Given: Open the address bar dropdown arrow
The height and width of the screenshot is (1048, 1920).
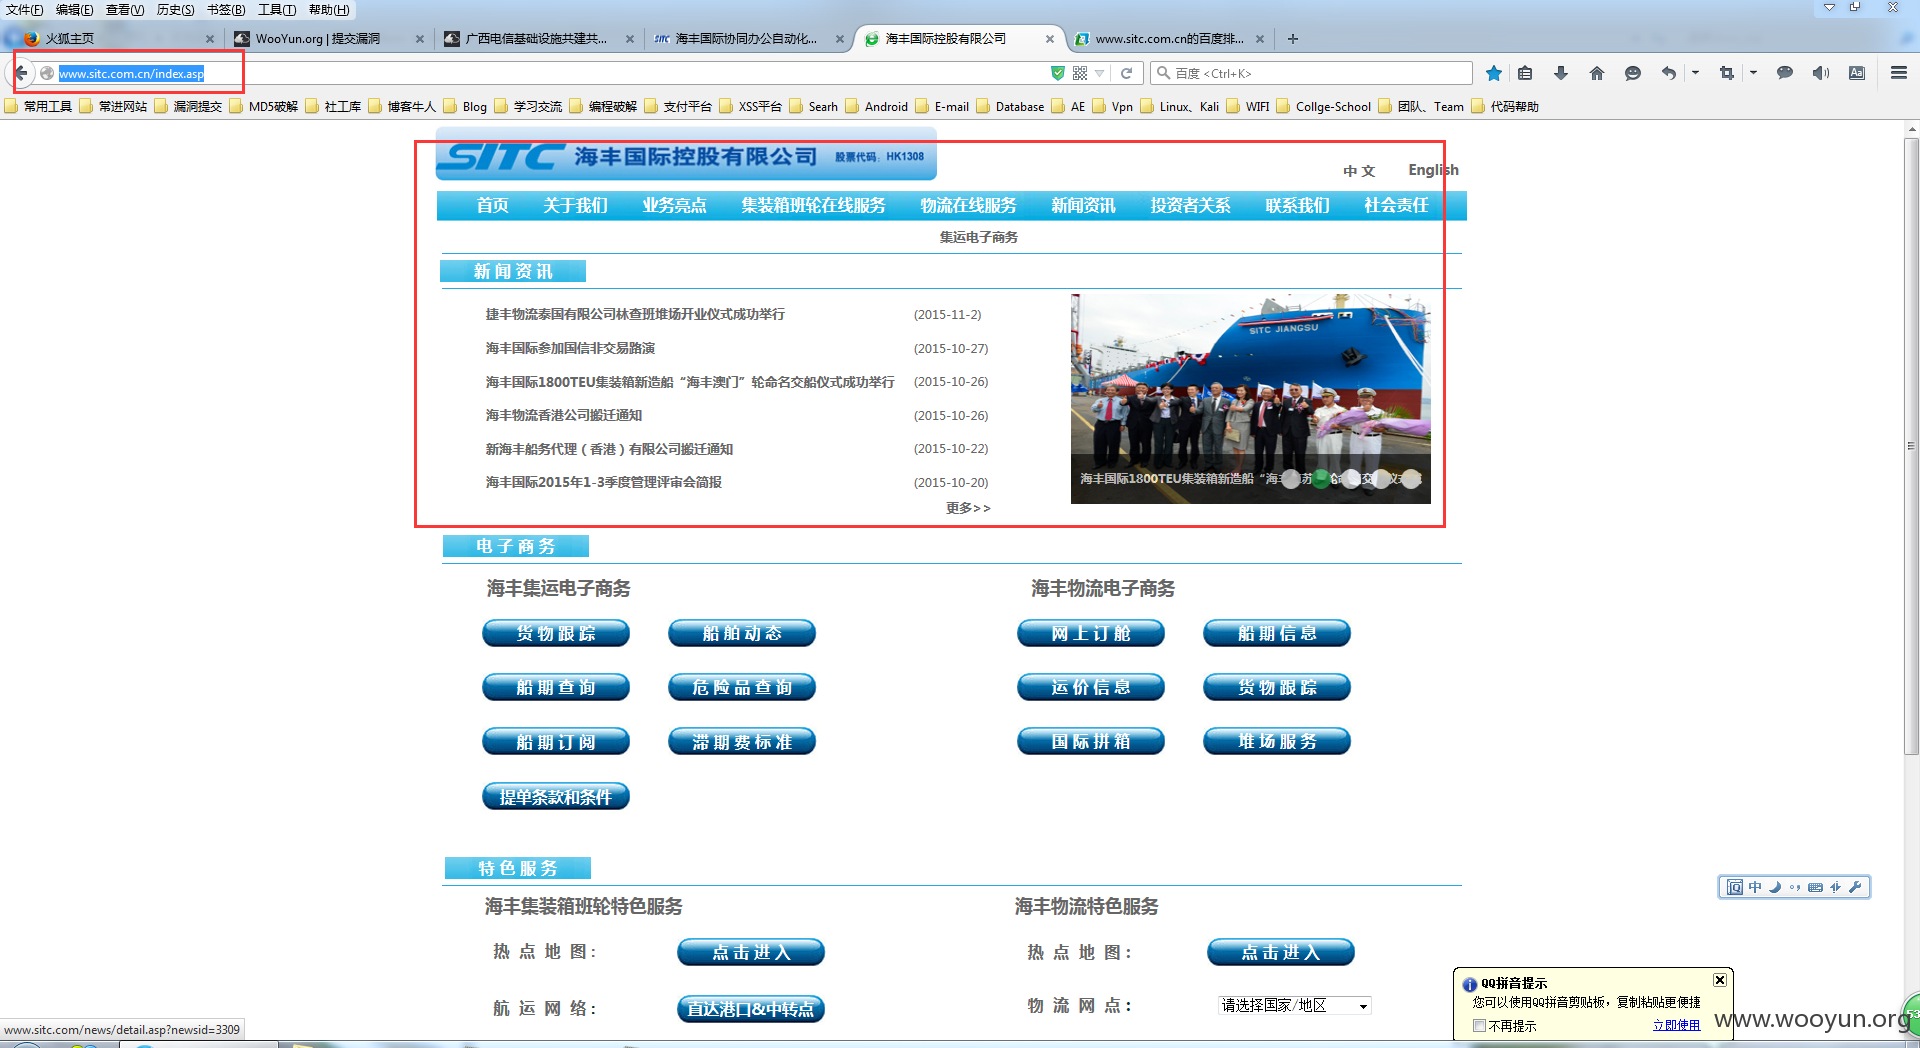Looking at the screenshot, I should [1101, 73].
